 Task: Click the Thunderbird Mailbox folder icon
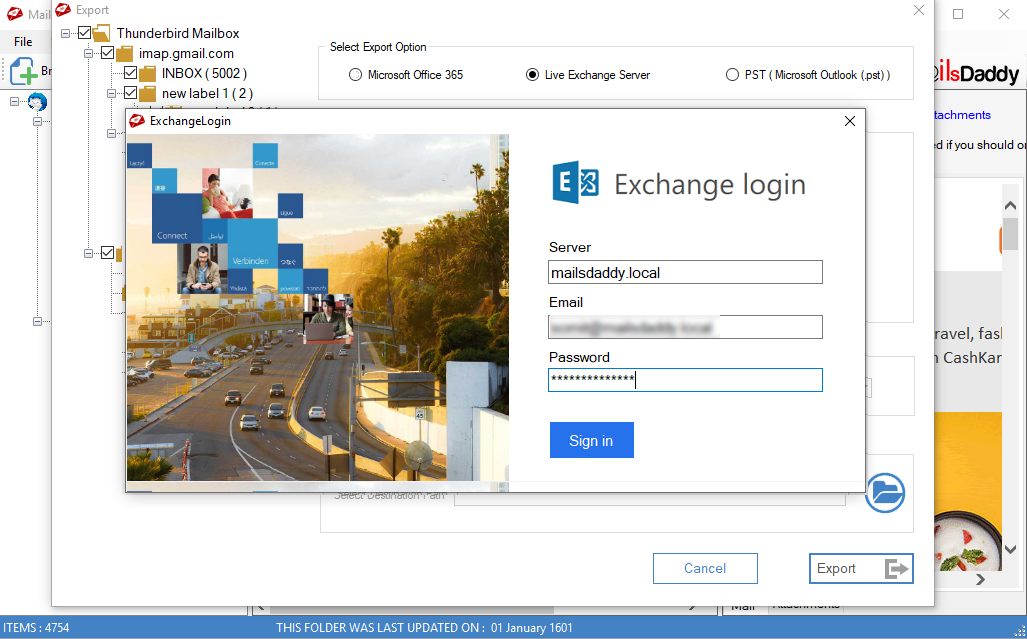pyautogui.click(x=102, y=33)
